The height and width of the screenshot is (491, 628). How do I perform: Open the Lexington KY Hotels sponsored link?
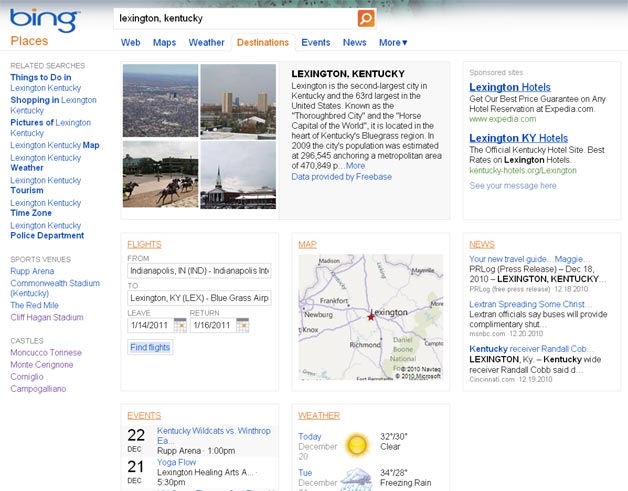coord(519,138)
